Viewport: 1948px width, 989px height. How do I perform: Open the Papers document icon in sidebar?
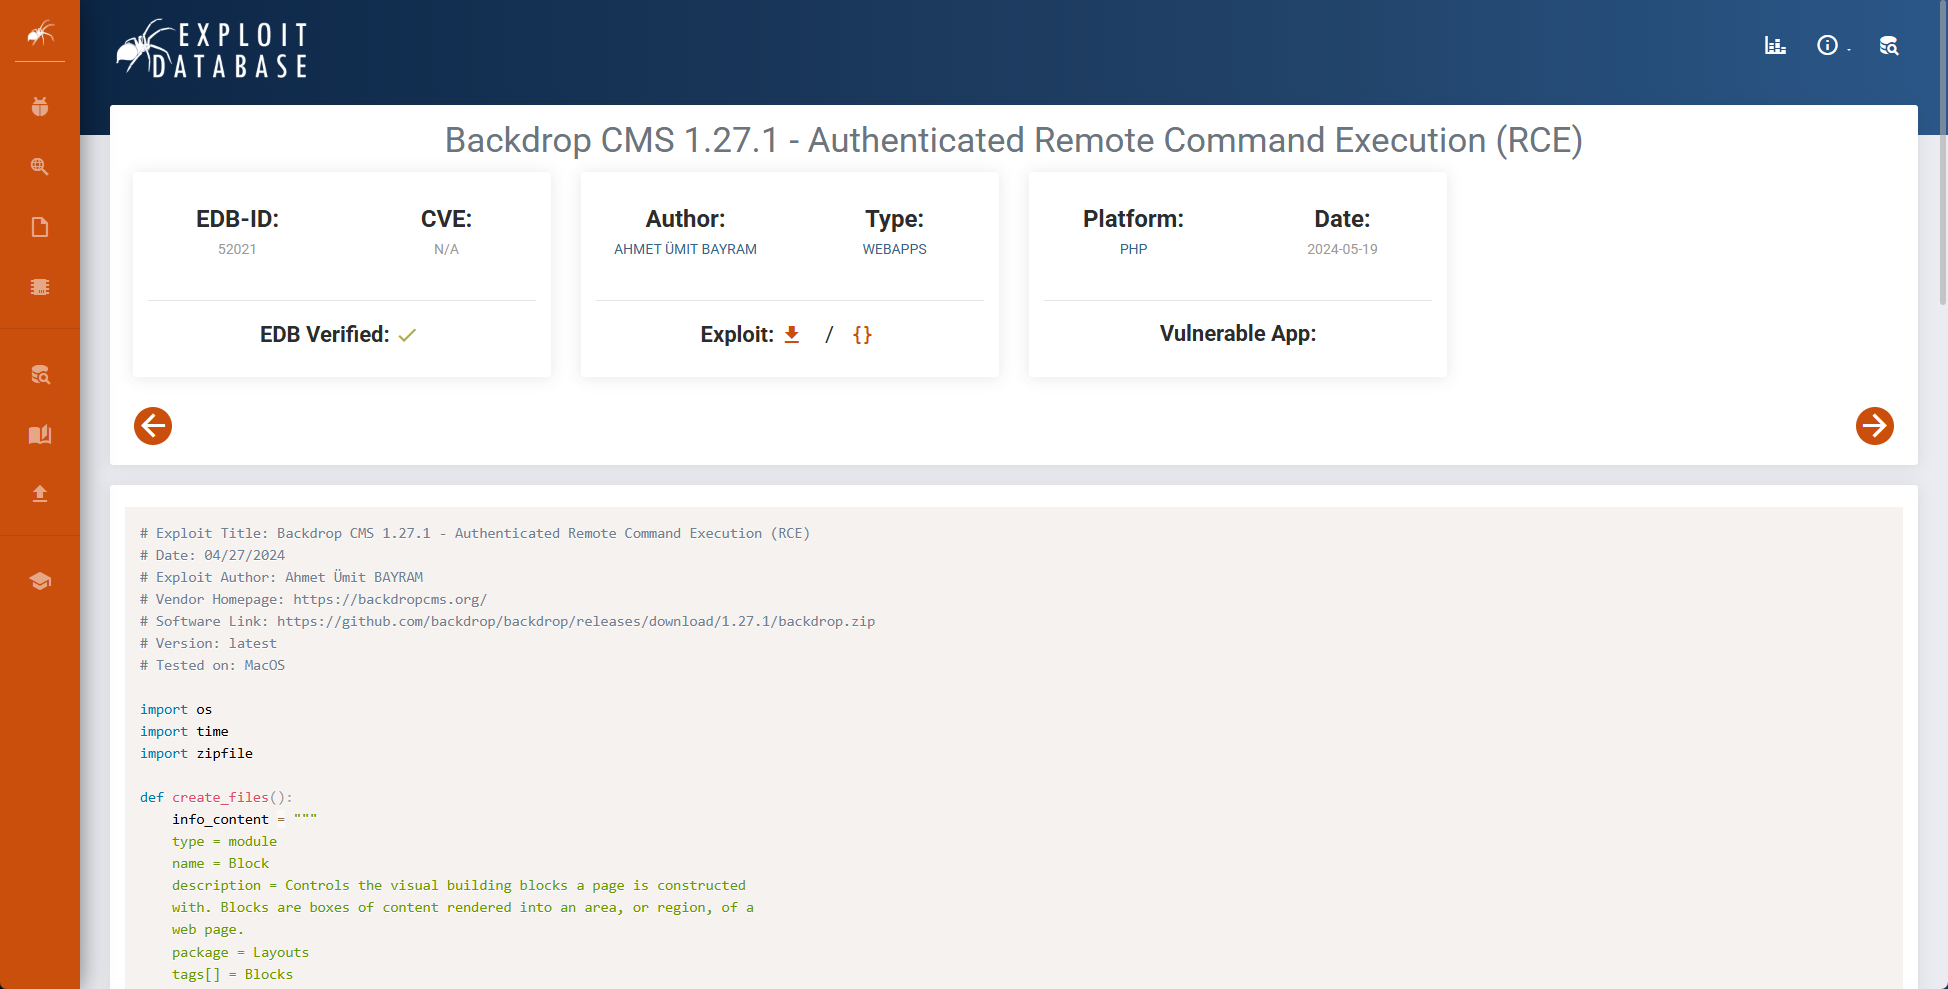click(x=40, y=227)
